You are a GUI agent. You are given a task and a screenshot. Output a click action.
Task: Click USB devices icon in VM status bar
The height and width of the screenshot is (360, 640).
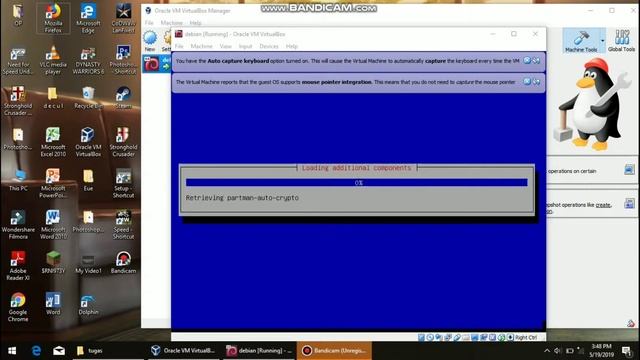tap(457, 337)
